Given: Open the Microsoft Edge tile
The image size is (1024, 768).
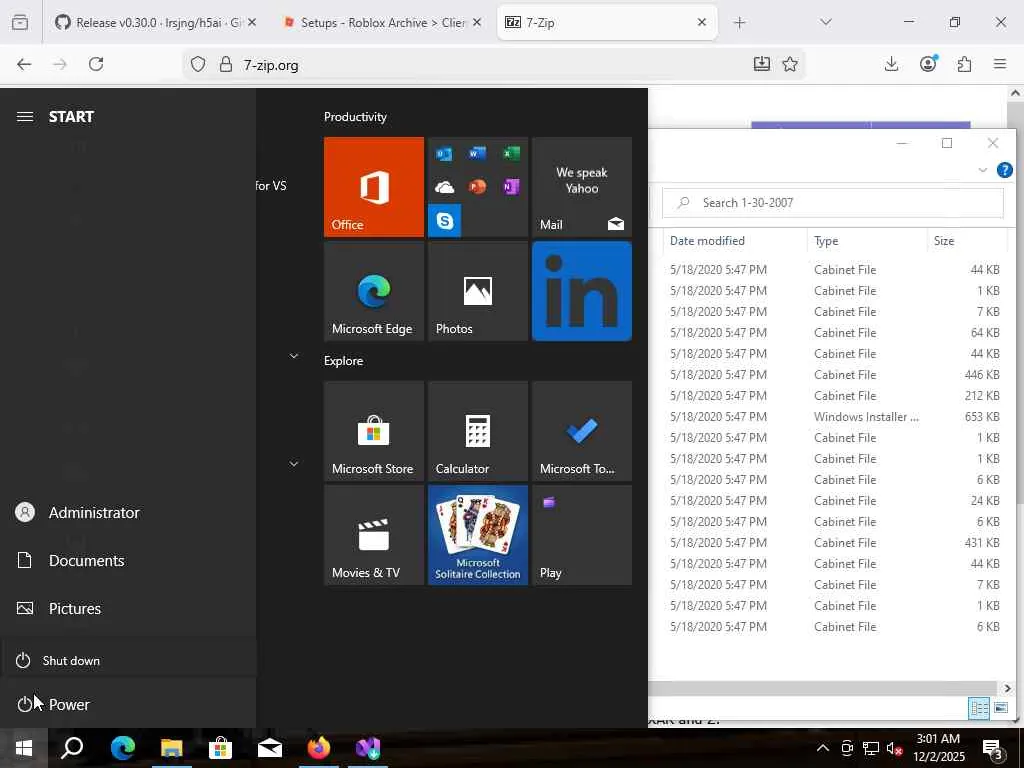Looking at the screenshot, I should (x=374, y=291).
